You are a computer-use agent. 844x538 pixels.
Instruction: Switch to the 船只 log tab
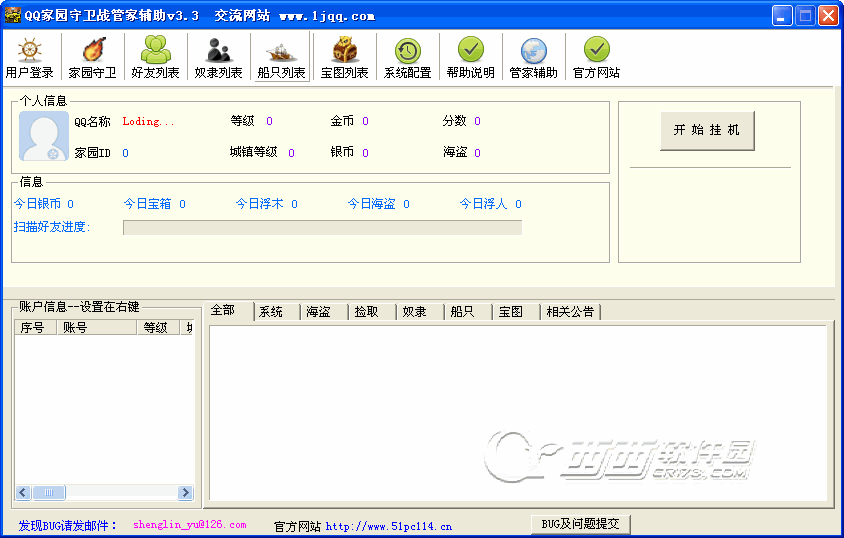[x=468, y=312]
